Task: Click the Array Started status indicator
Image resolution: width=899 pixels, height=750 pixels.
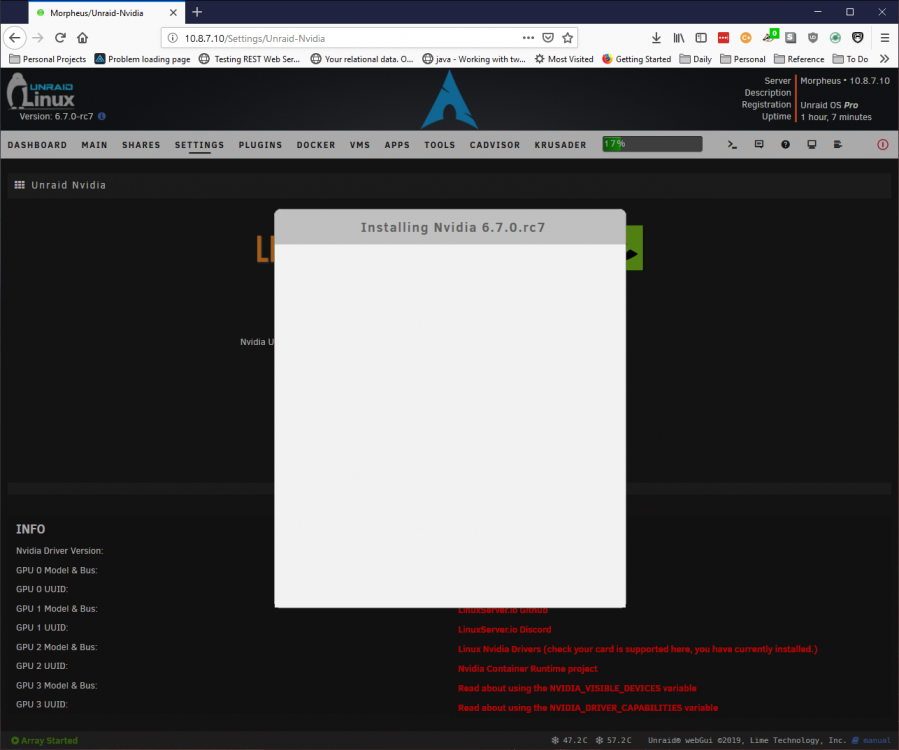Action: click(44, 740)
